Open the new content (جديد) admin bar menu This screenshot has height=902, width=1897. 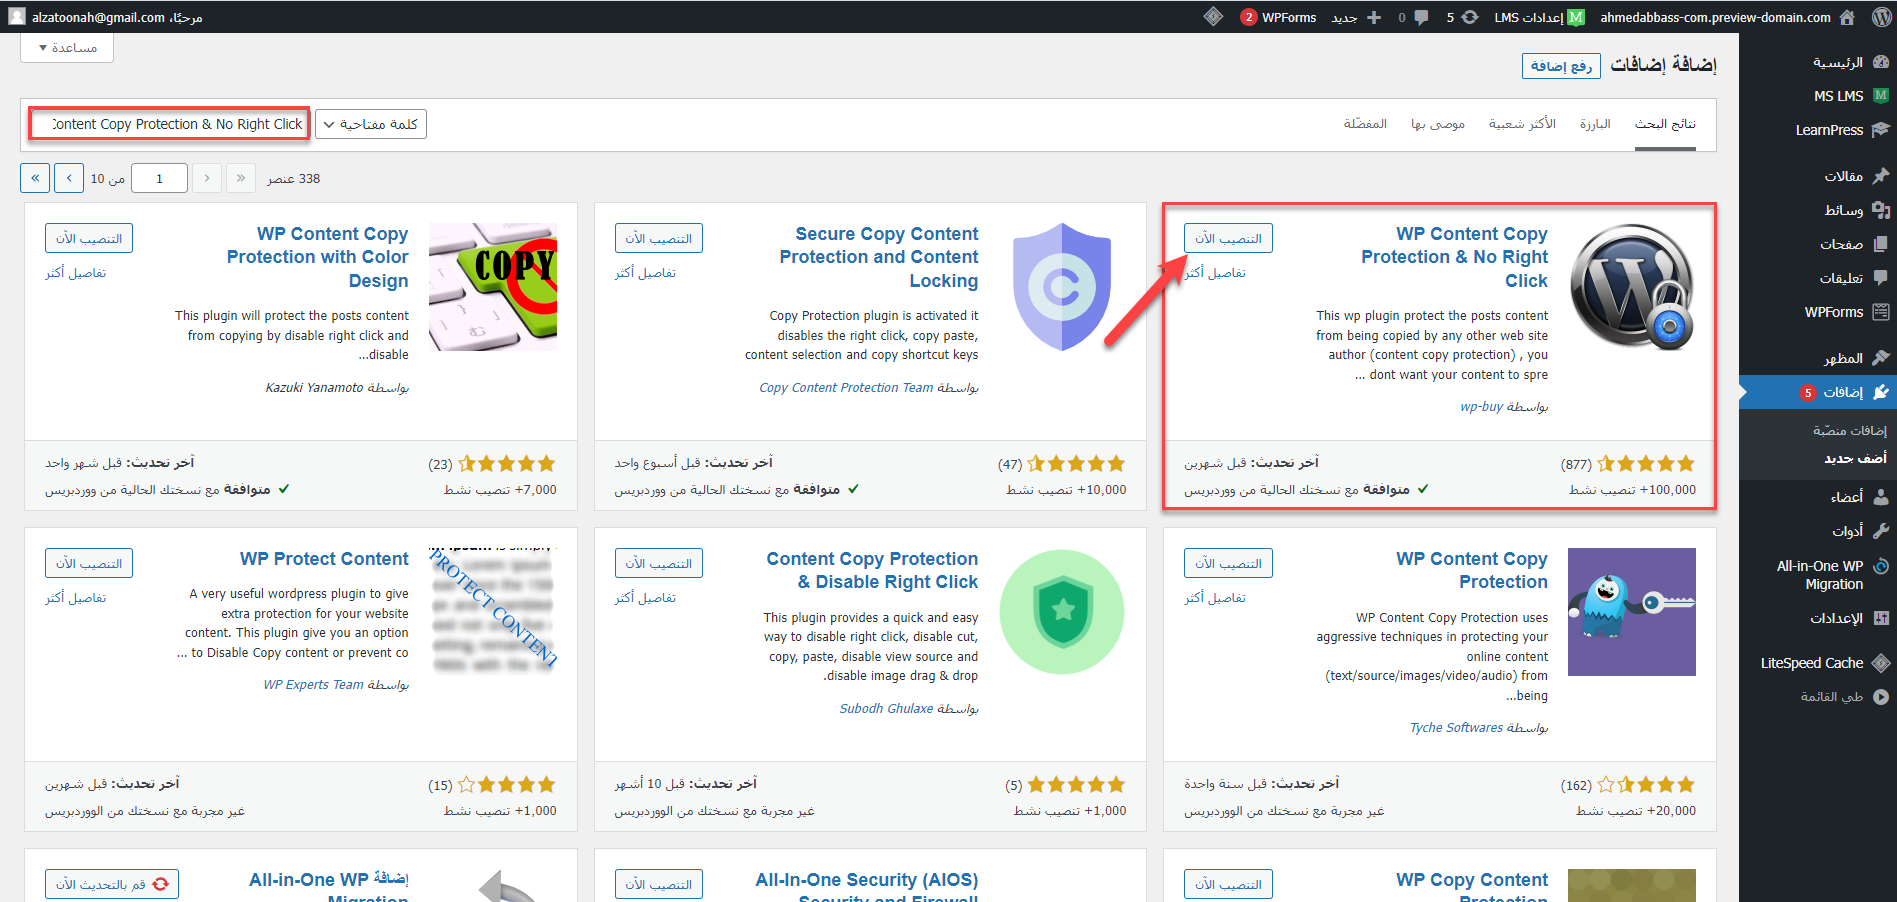[1355, 17]
